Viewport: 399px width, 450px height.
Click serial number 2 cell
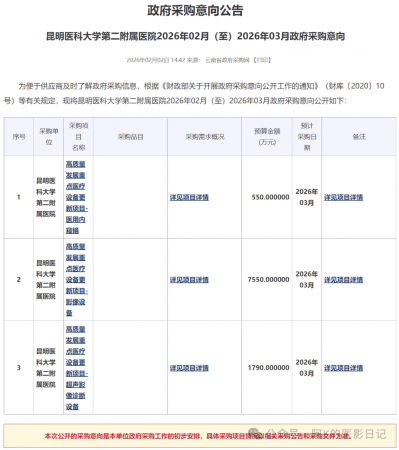point(19,280)
